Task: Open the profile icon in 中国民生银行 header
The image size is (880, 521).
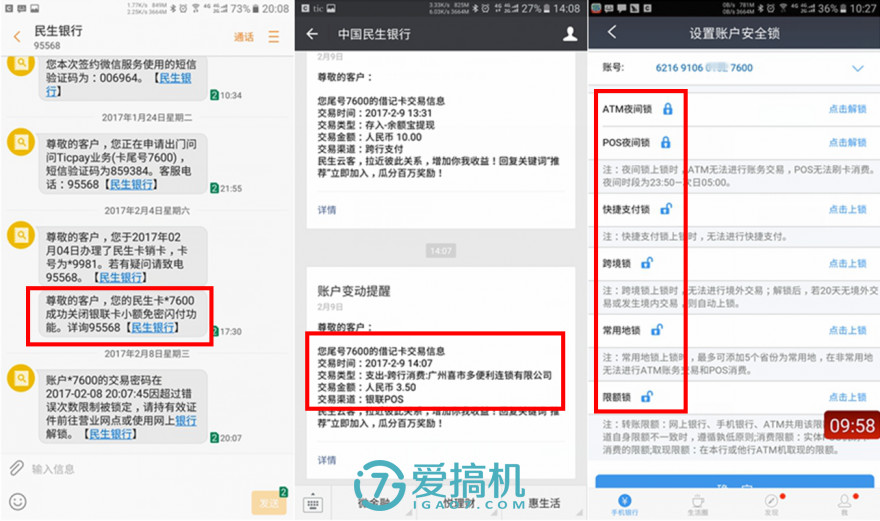Action: click(570, 34)
